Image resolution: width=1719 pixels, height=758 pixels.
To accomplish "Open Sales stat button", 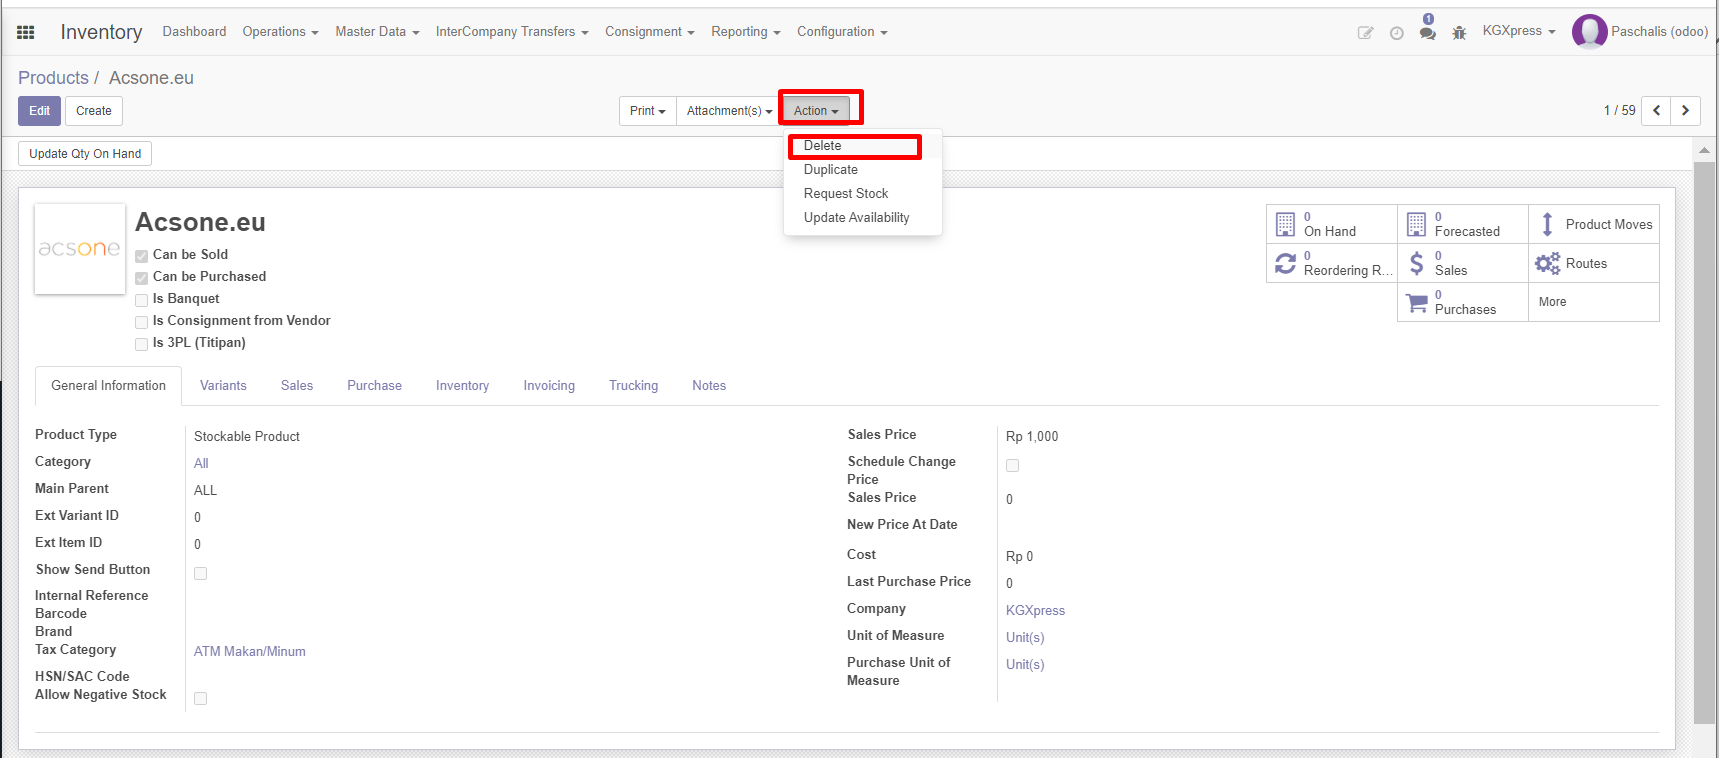I will click(x=1463, y=263).
